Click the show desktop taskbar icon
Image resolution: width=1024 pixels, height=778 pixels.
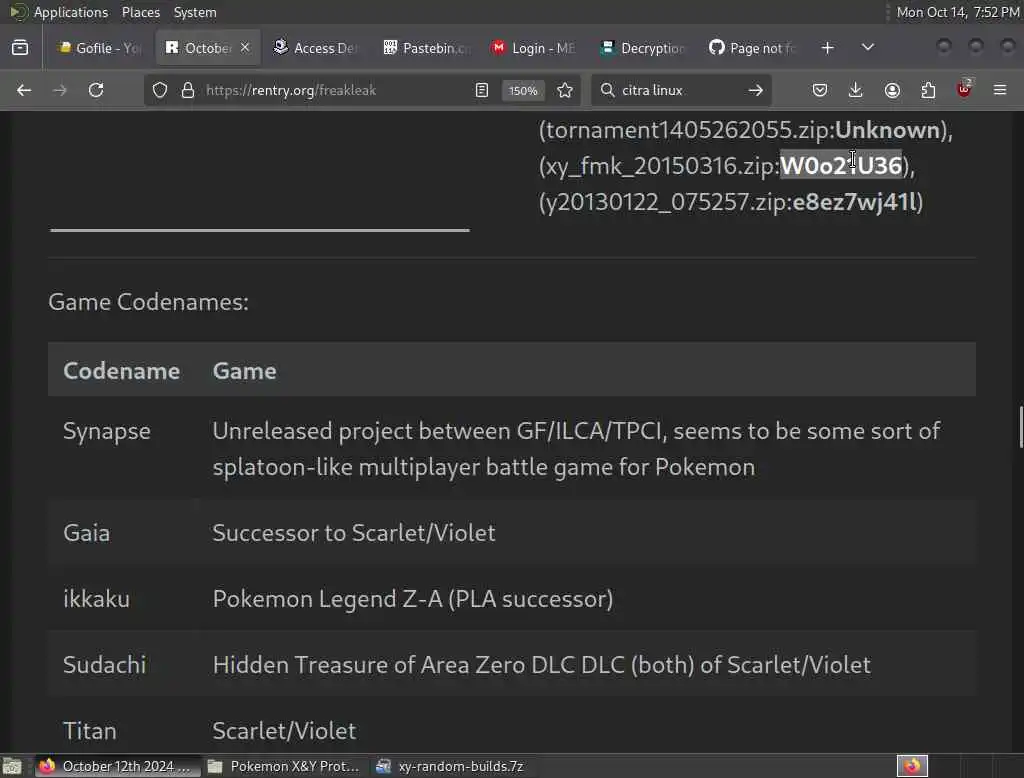click(x=12, y=766)
